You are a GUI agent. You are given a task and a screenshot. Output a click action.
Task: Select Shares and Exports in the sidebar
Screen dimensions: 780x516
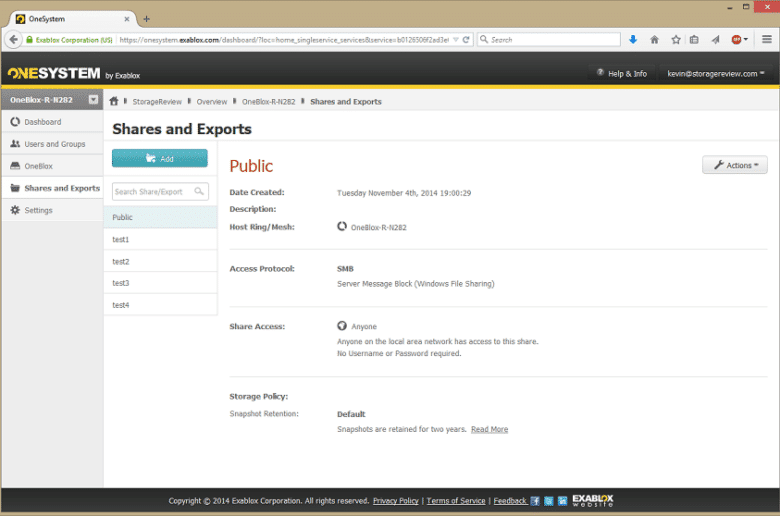tap(52, 188)
